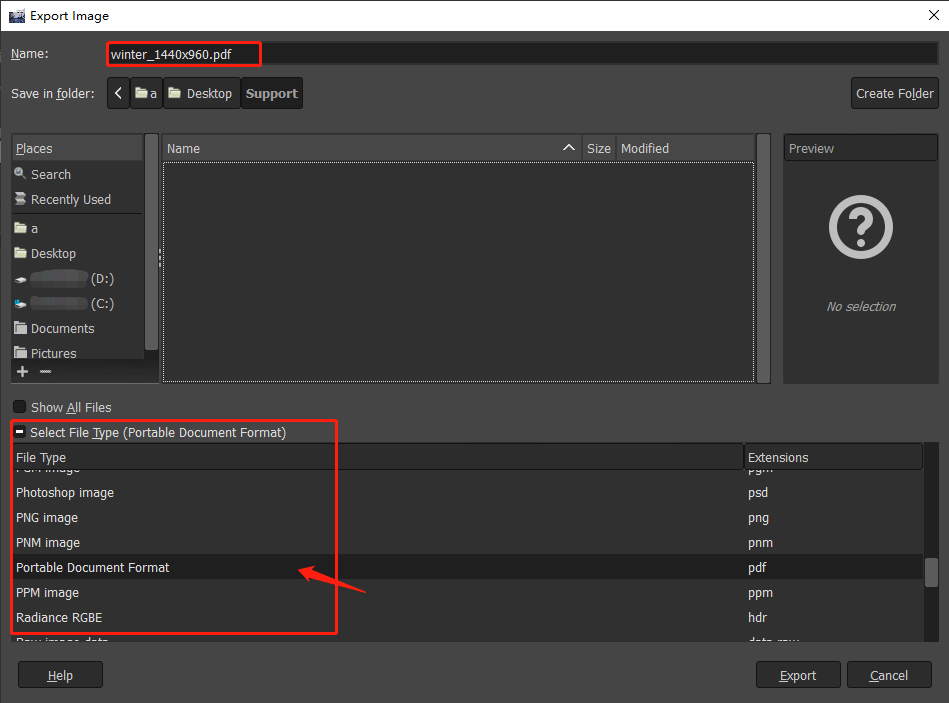Select the C: drive in Places
Screen dimensions: 949x703
click(x=77, y=304)
